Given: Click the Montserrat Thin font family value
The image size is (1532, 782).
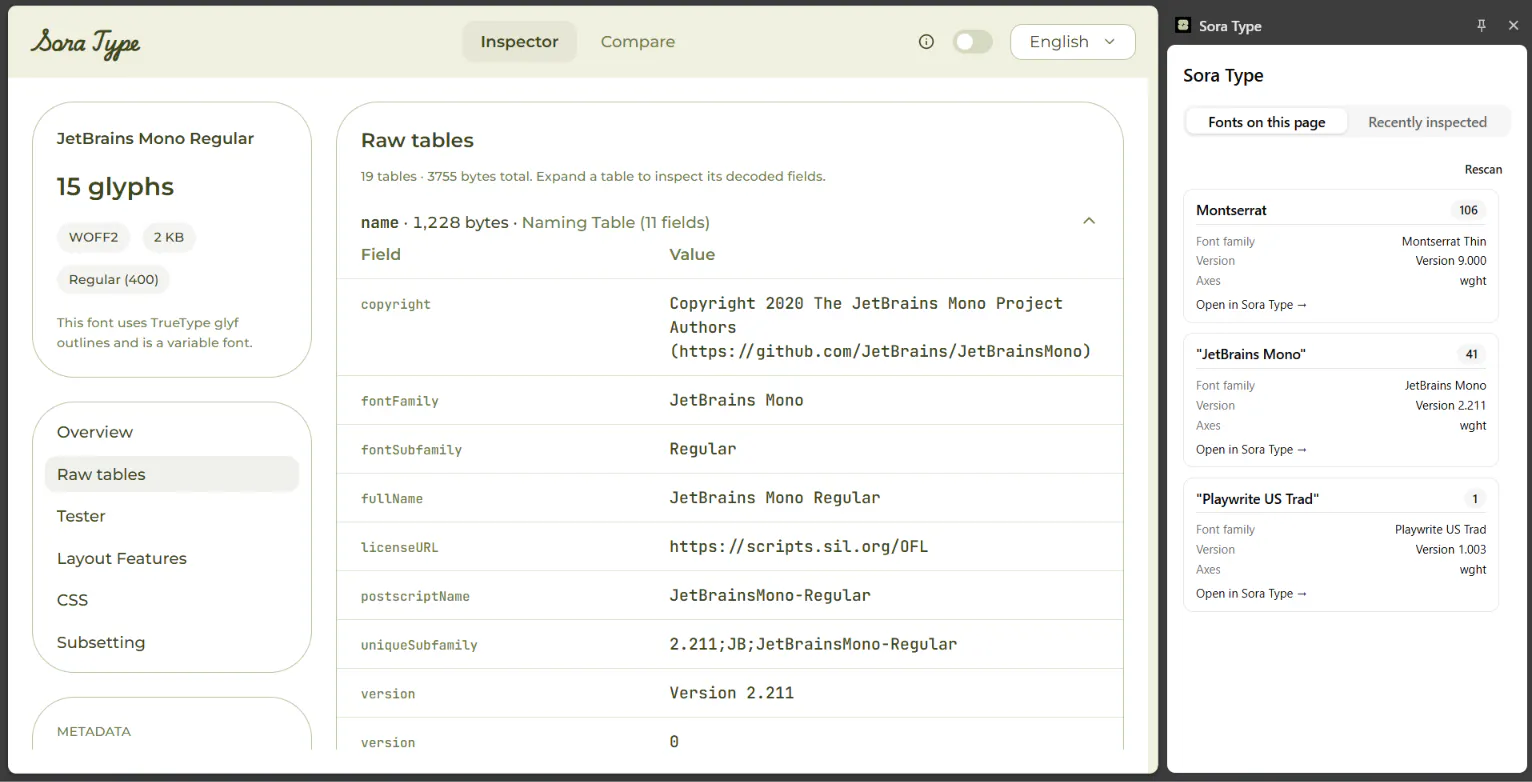Looking at the screenshot, I should click(x=1444, y=241).
